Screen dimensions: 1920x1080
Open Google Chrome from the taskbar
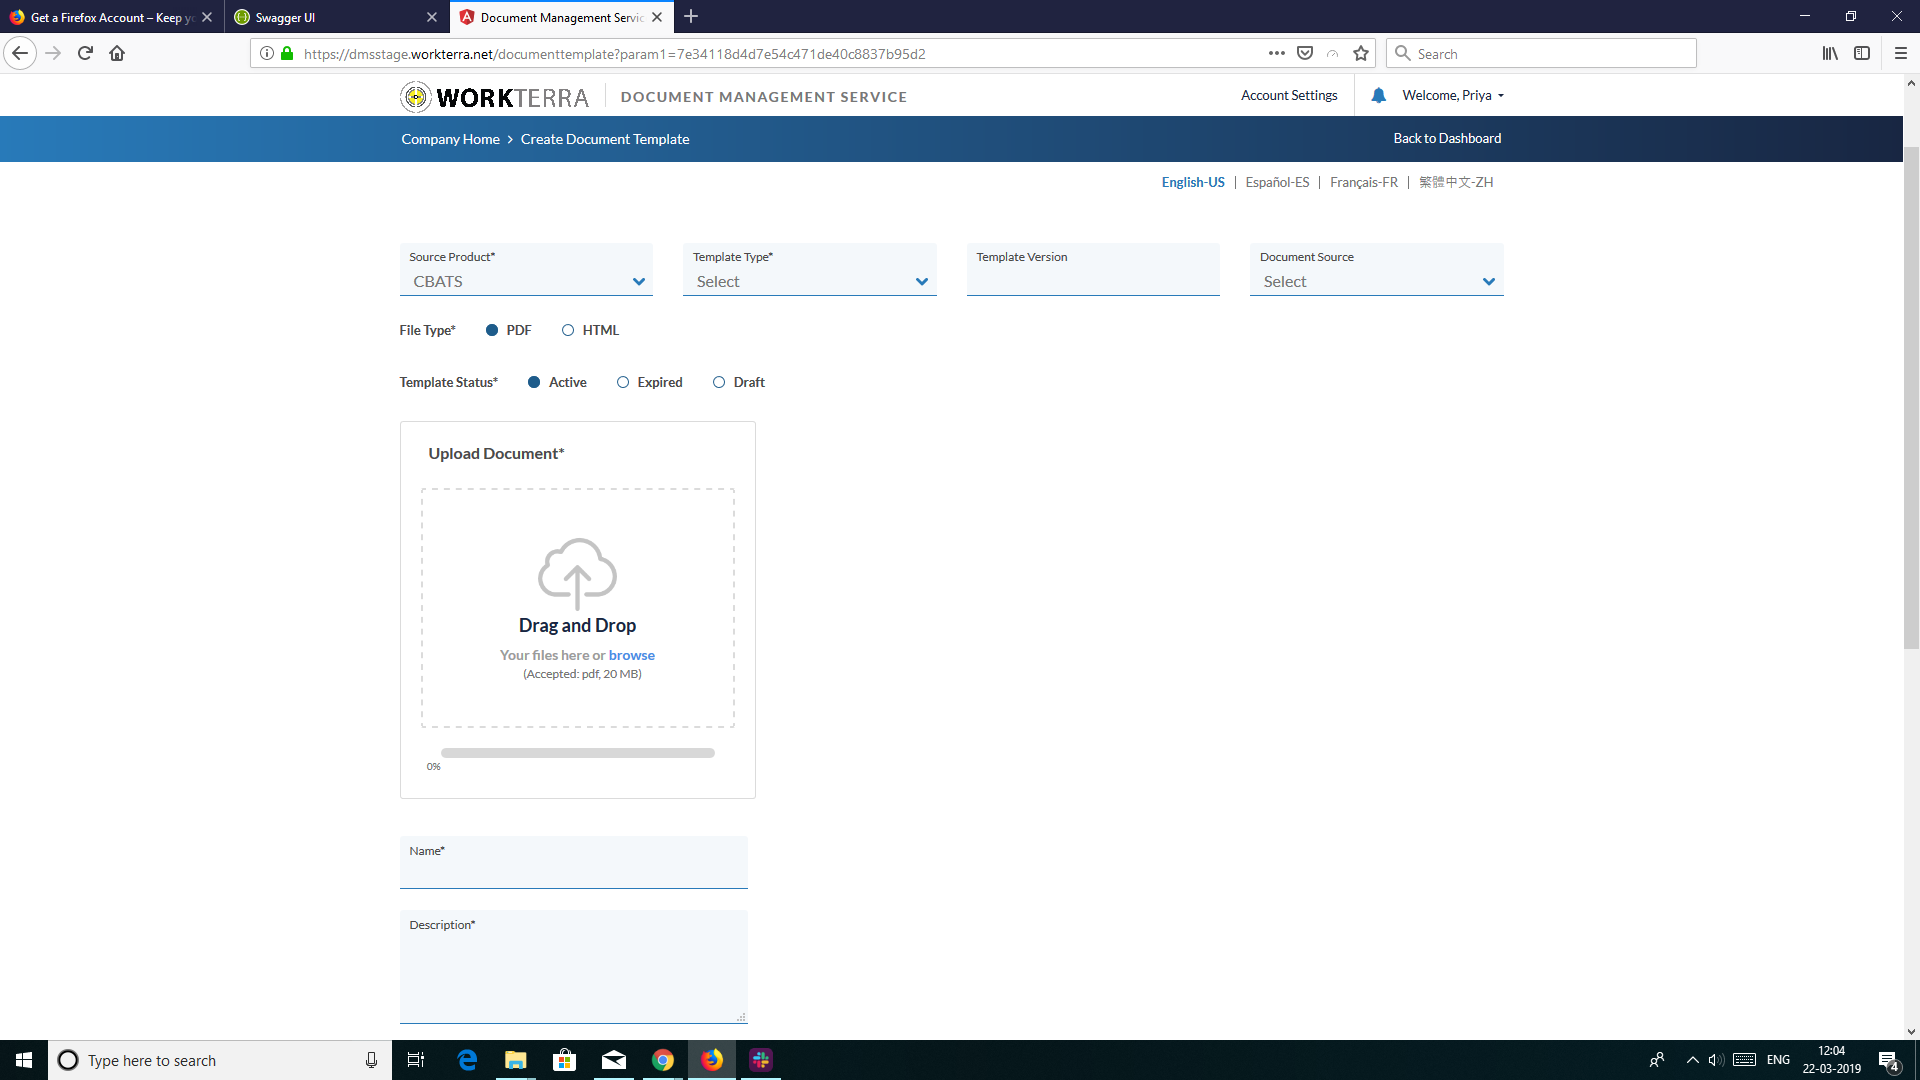pos(663,1060)
